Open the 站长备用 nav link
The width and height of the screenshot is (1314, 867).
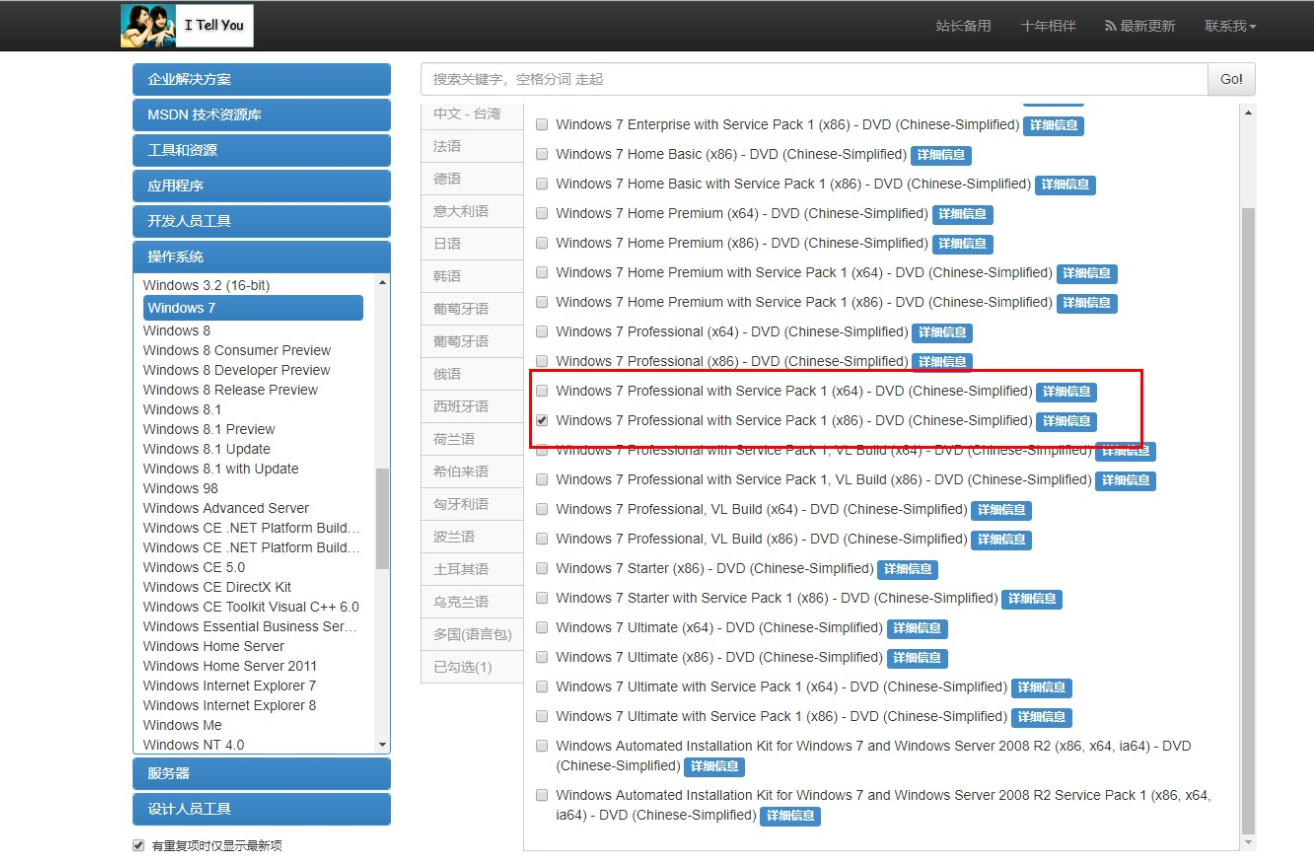coord(963,26)
